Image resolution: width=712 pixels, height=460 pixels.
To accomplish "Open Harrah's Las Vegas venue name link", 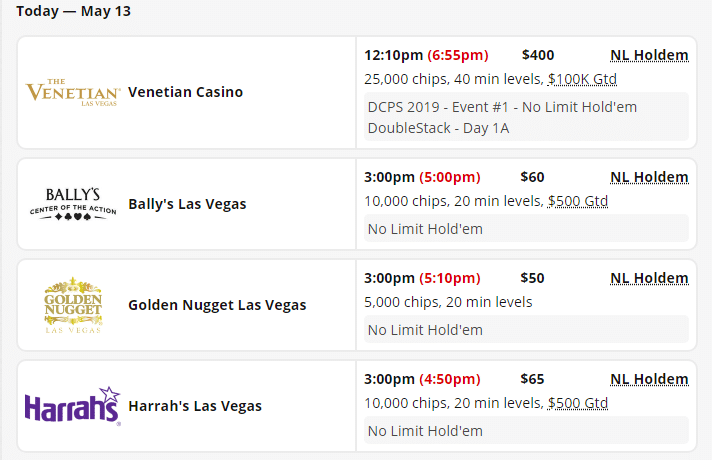I will [x=195, y=406].
